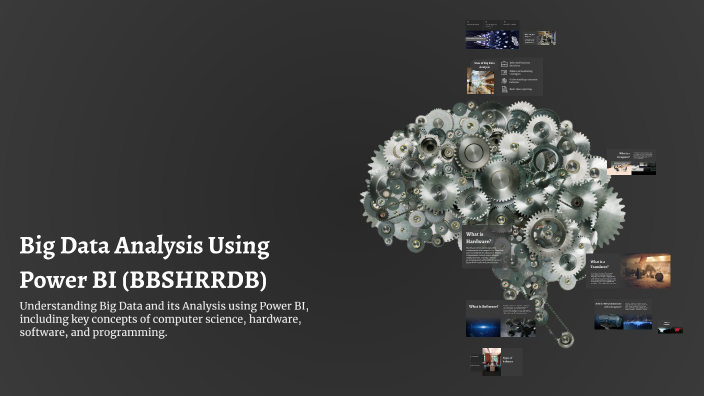Open the 'Uses of Big Data Analysis' frame
The image size is (704, 396).
[x=504, y=77]
